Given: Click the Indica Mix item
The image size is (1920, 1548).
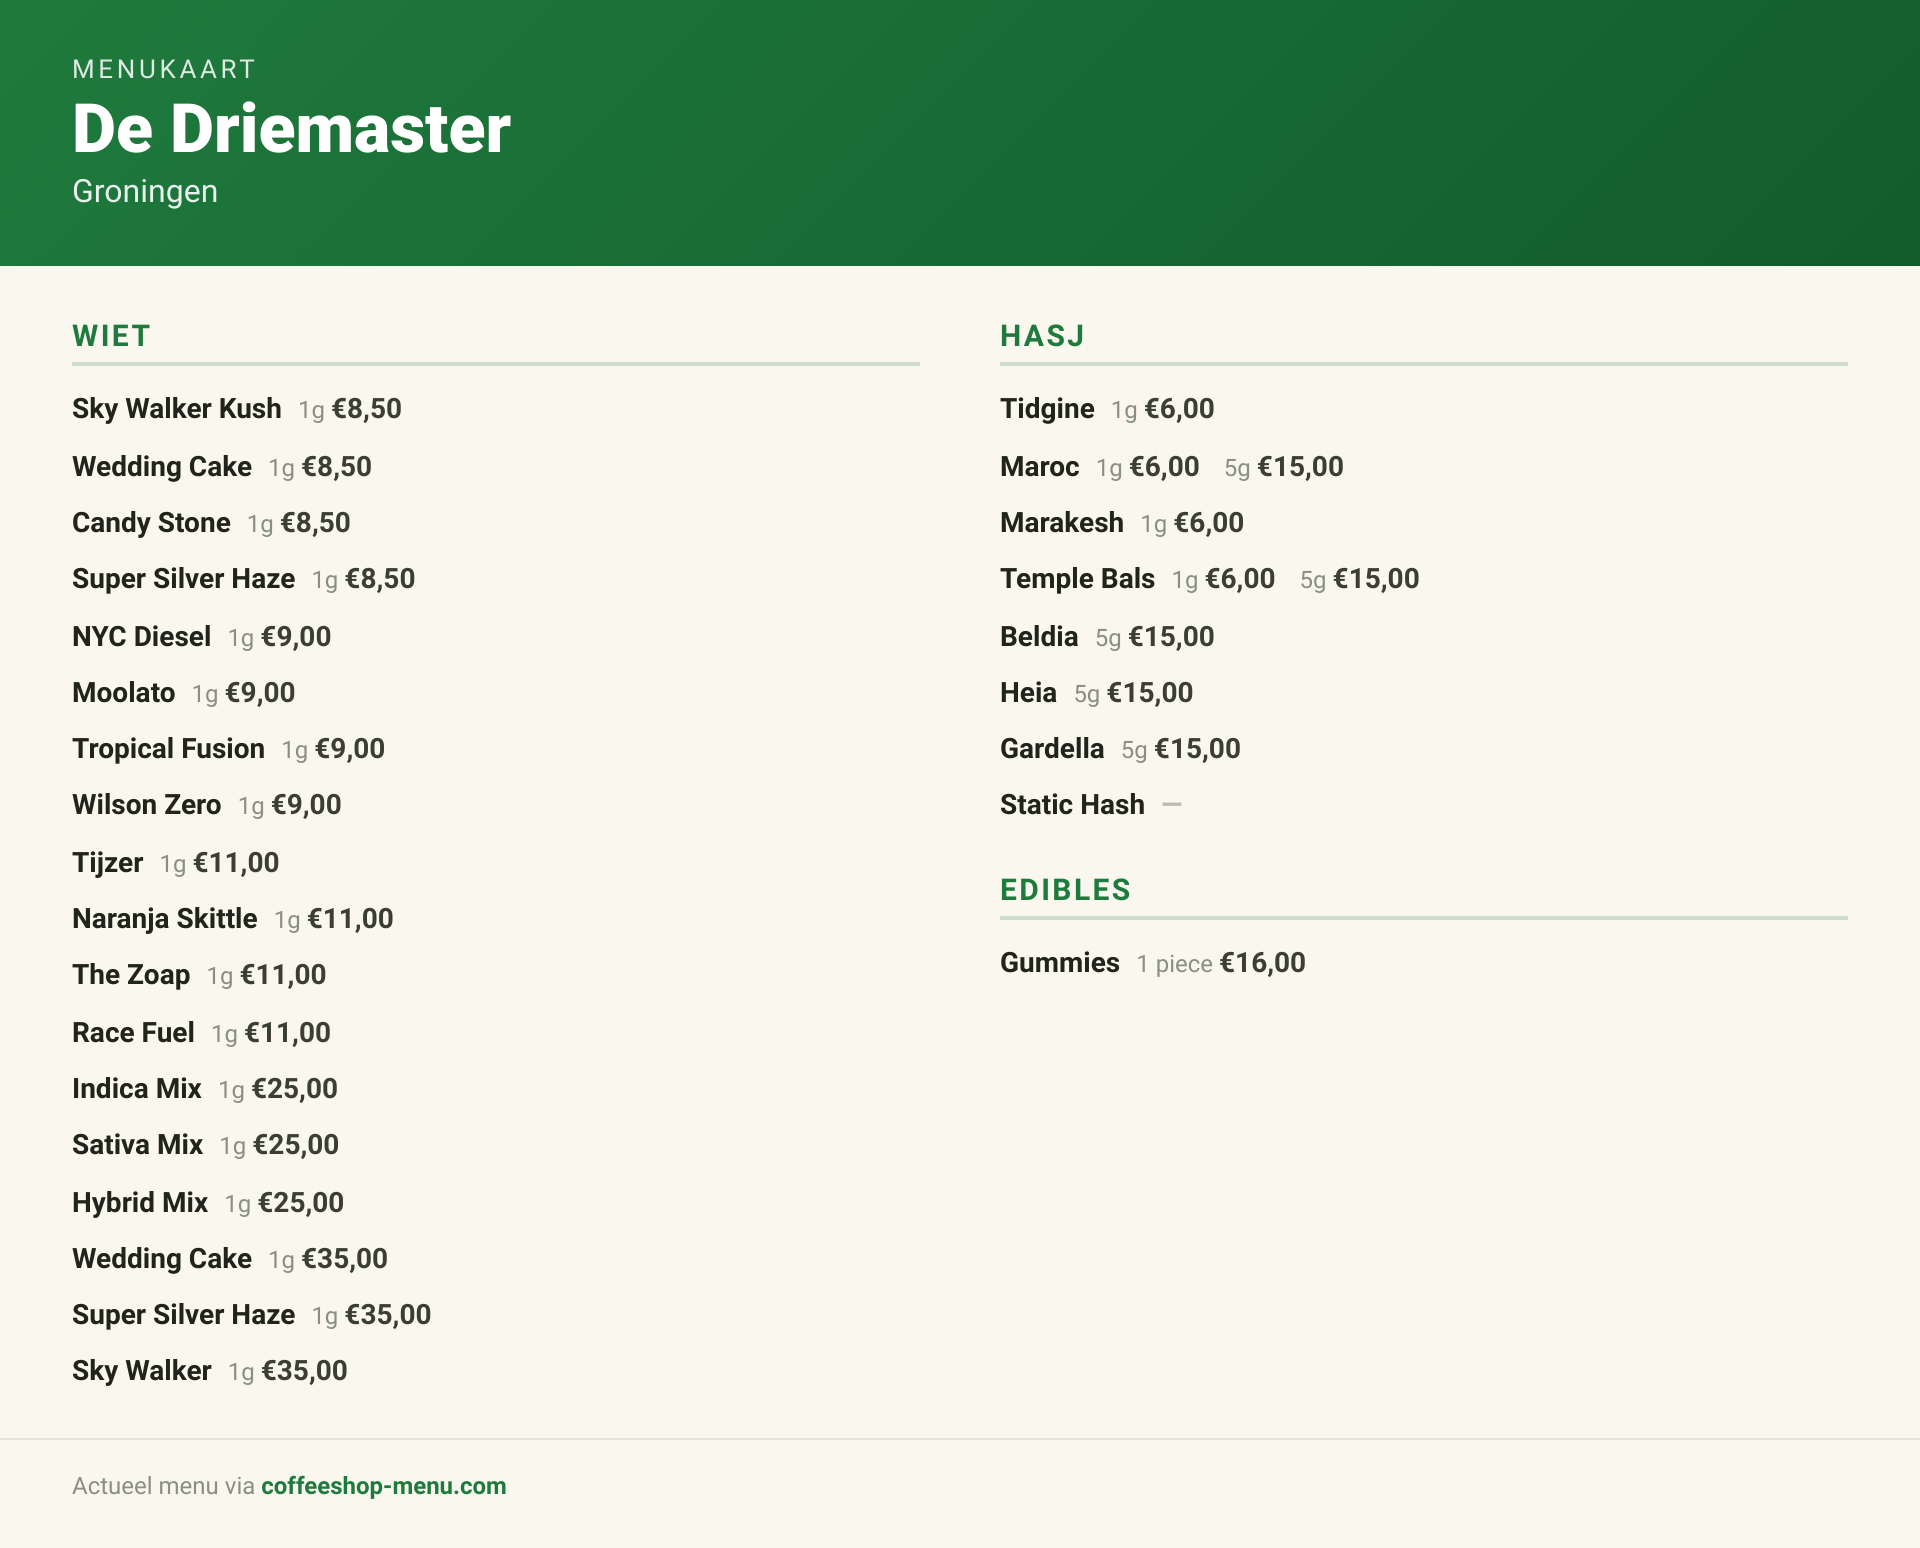Looking at the screenshot, I should click(x=136, y=1089).
